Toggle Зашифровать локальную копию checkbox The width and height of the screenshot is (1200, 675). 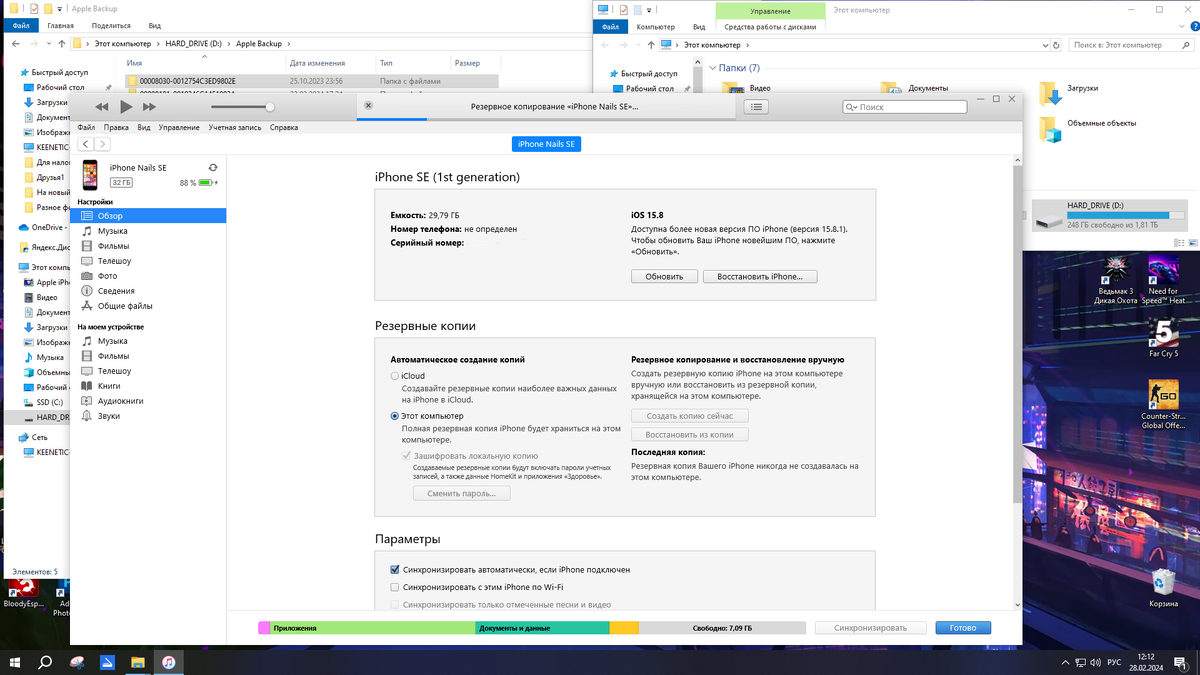pyautogui.click(x=407, y=455)
